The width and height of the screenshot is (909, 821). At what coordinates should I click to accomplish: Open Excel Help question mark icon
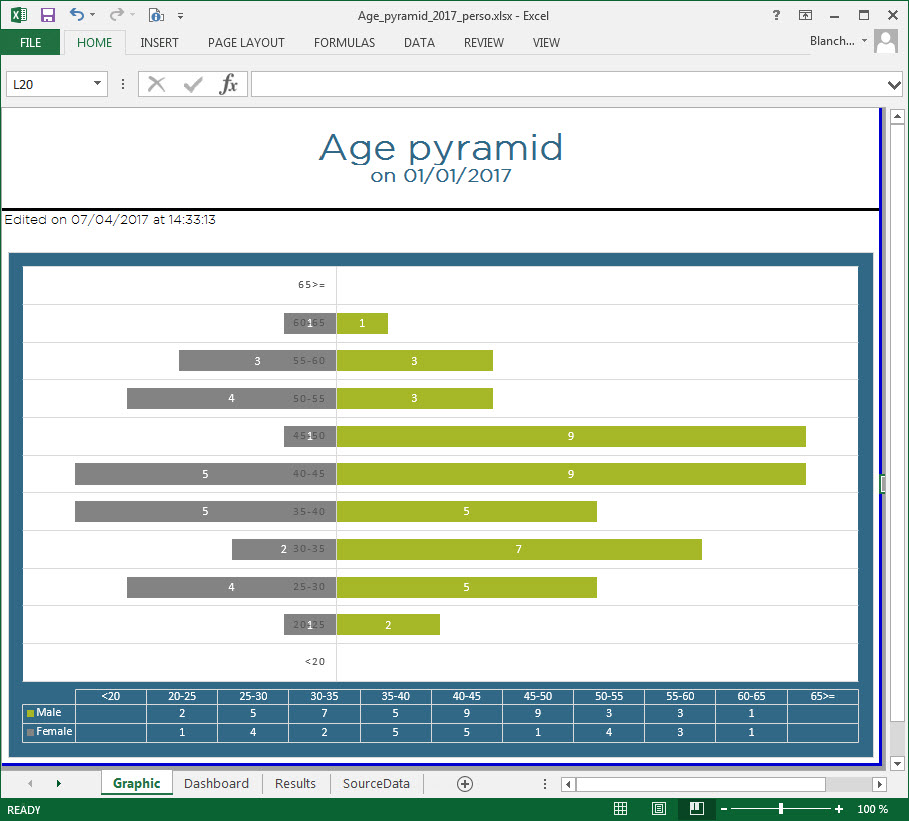tap(776, 15)
